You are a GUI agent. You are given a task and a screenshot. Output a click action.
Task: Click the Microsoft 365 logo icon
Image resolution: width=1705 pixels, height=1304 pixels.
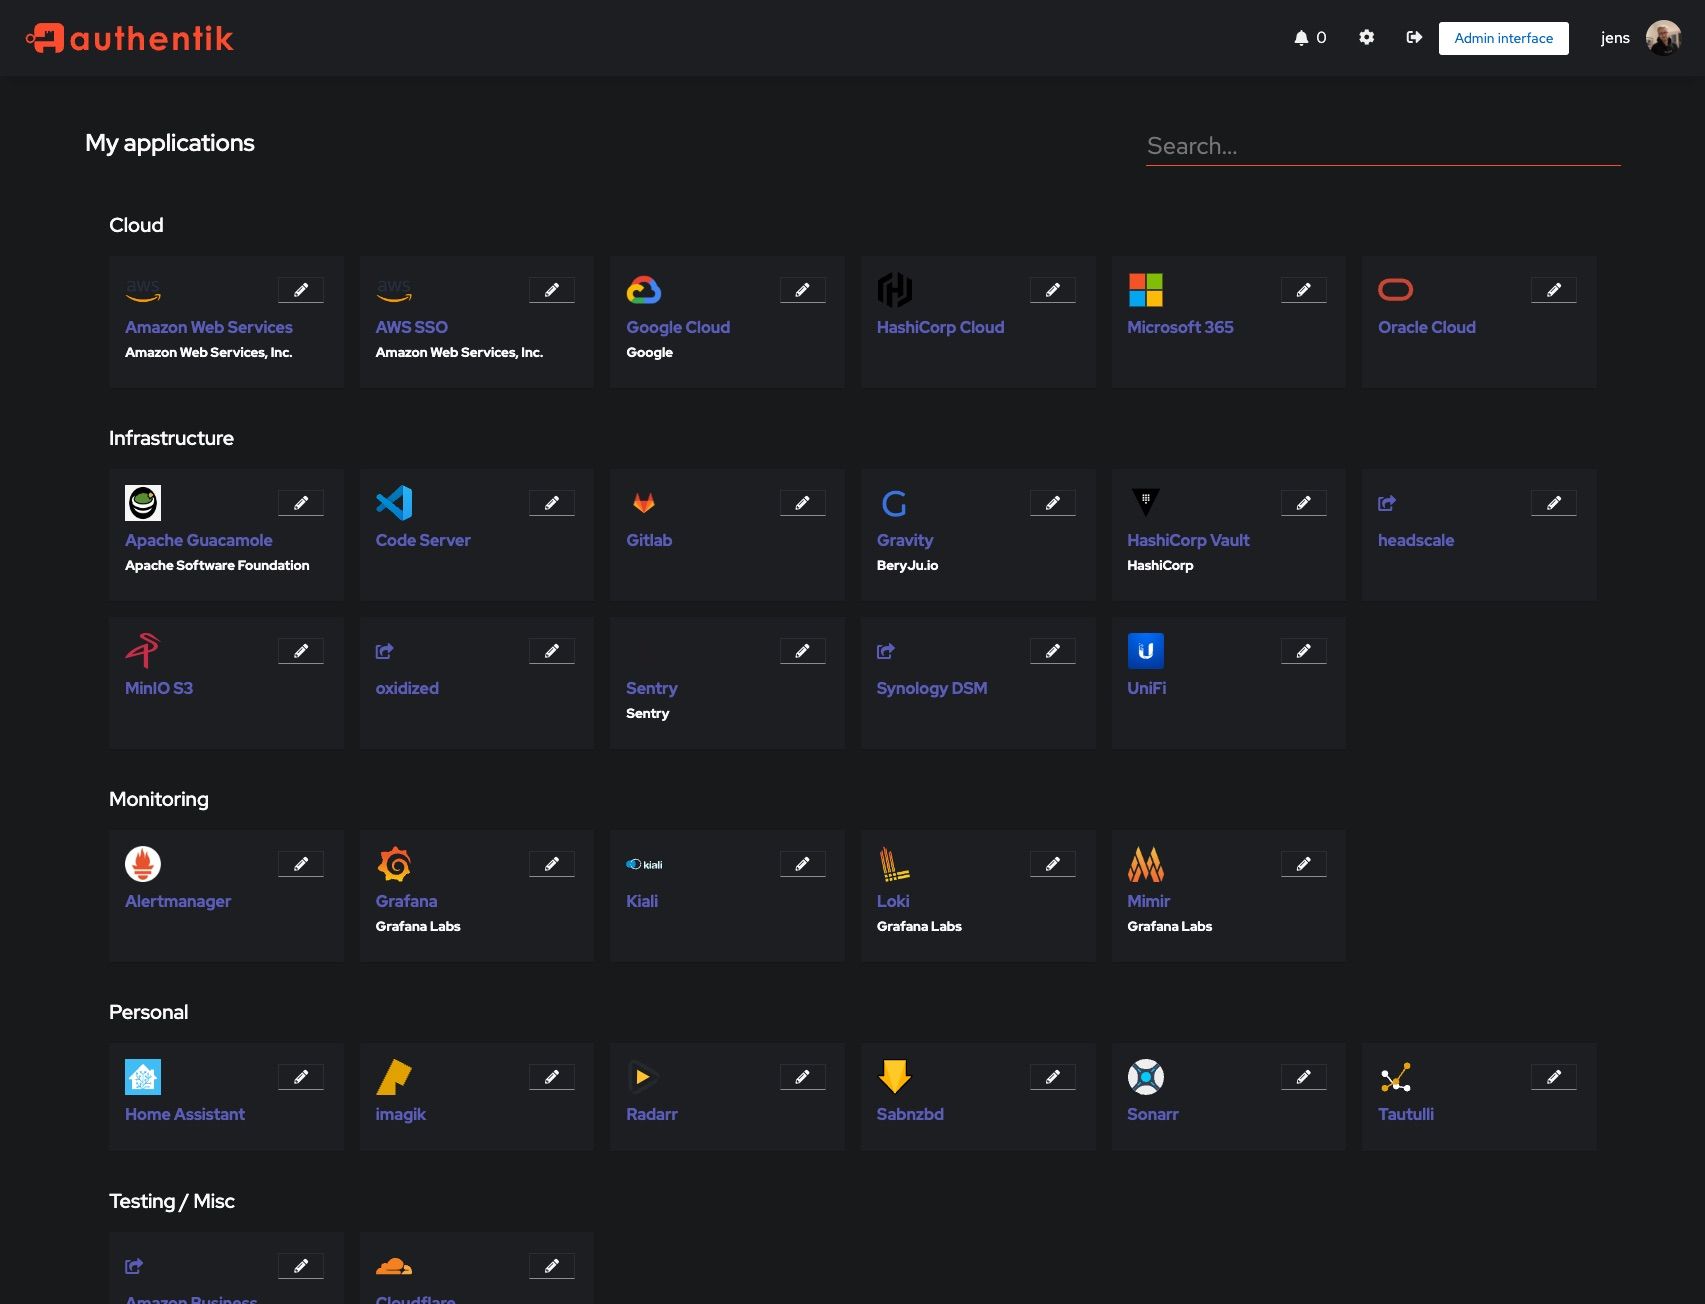1145,290
